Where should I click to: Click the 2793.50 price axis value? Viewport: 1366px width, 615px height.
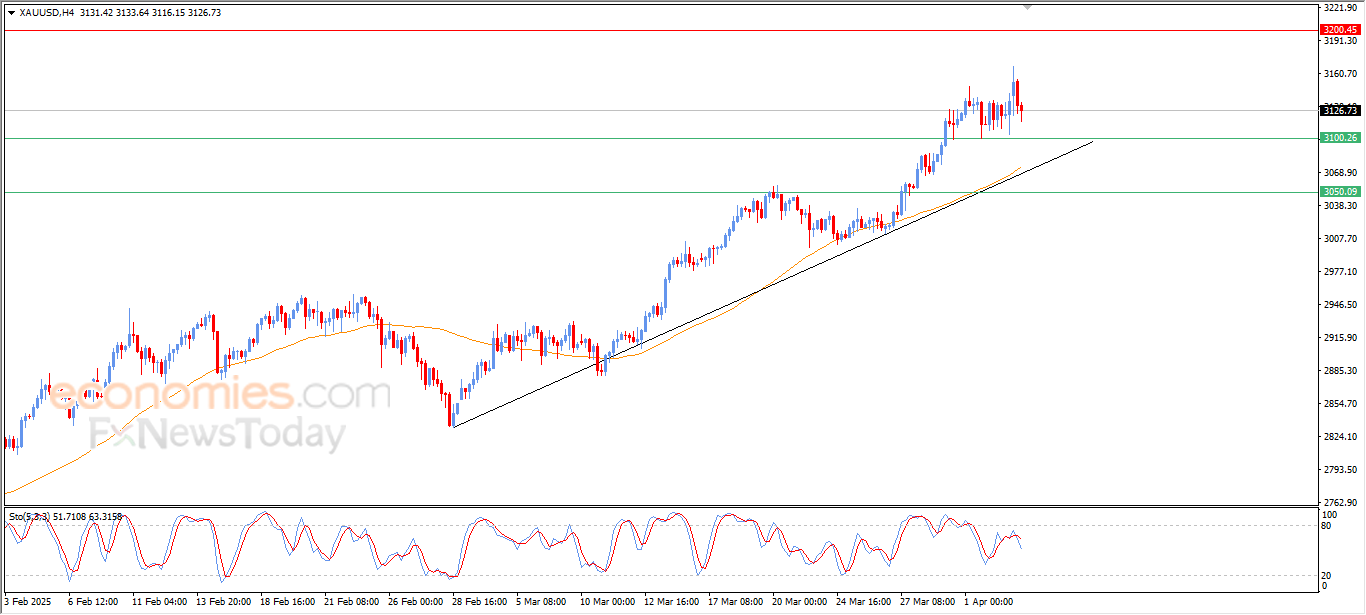1339,470
